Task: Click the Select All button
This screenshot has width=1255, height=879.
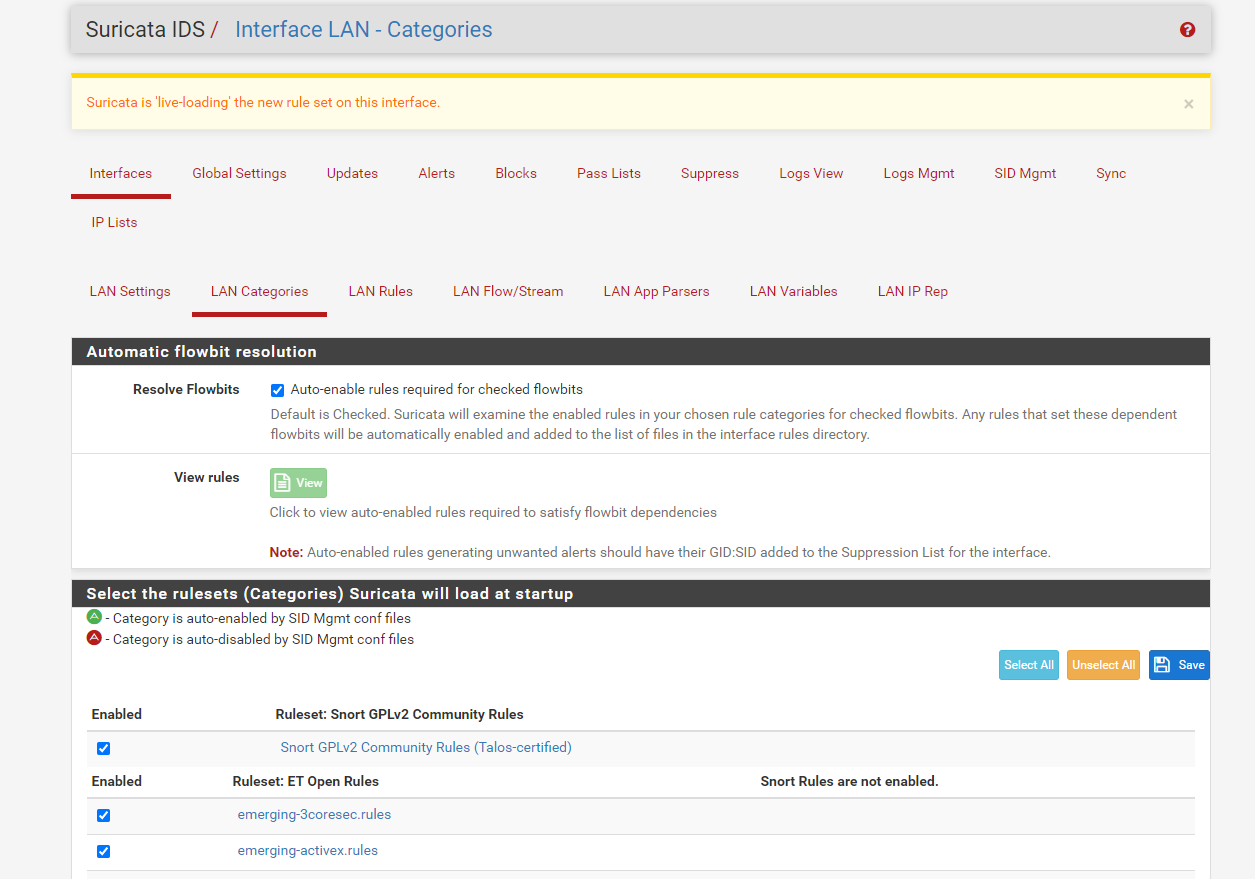Action: (x=1029, y=665)
